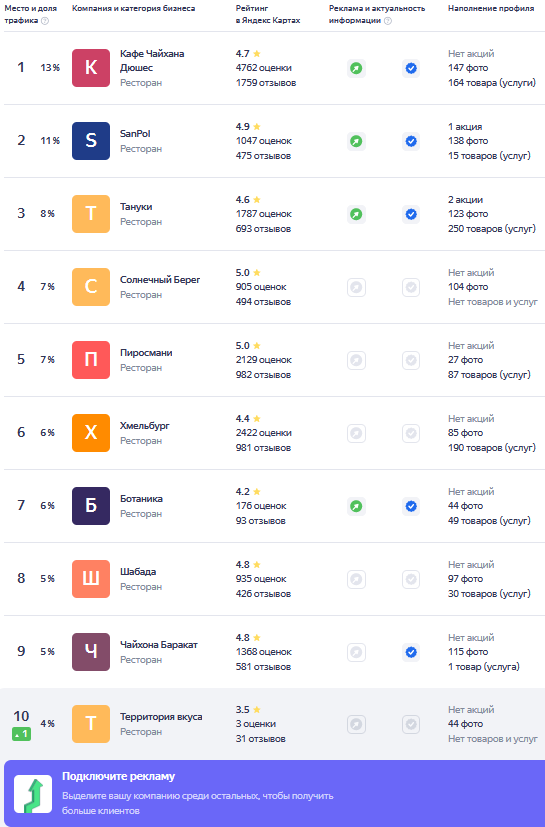This screenshot has width=545, height=827.
Task: Click the grey verification icon for Солнечный Берег
Action: [x=411, y=287]
